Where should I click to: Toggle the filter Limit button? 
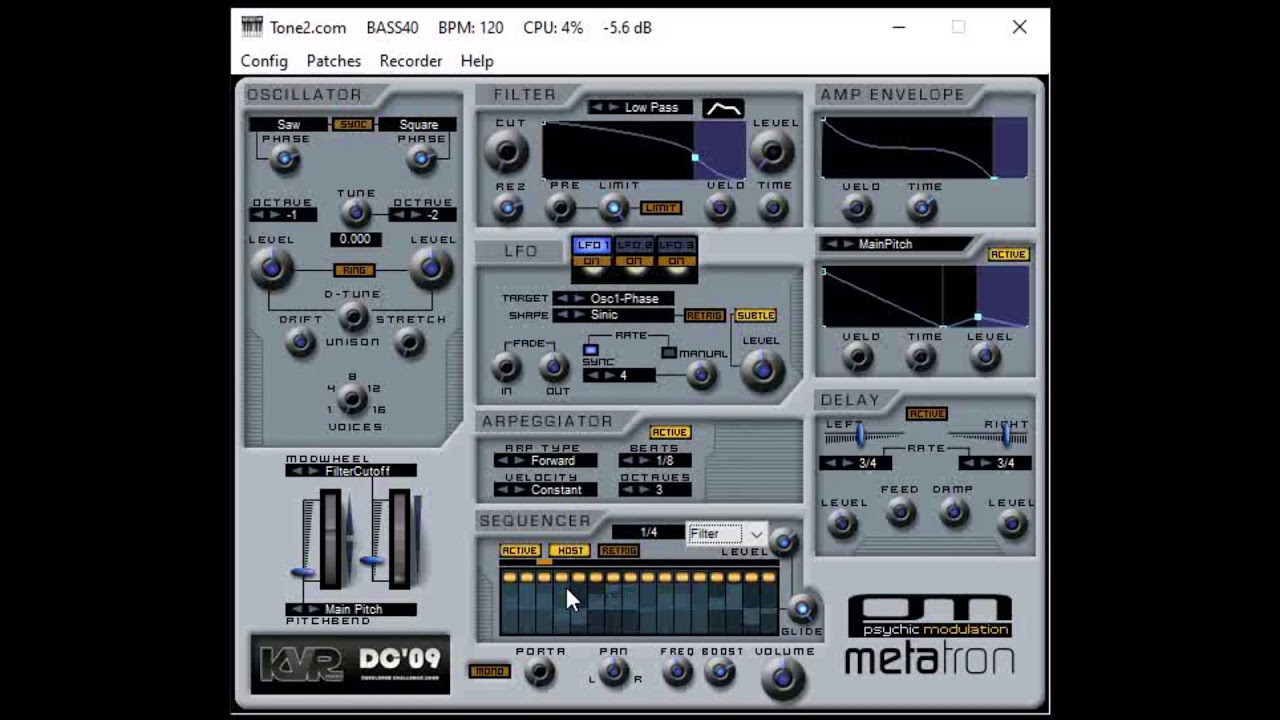click(661, 208)
